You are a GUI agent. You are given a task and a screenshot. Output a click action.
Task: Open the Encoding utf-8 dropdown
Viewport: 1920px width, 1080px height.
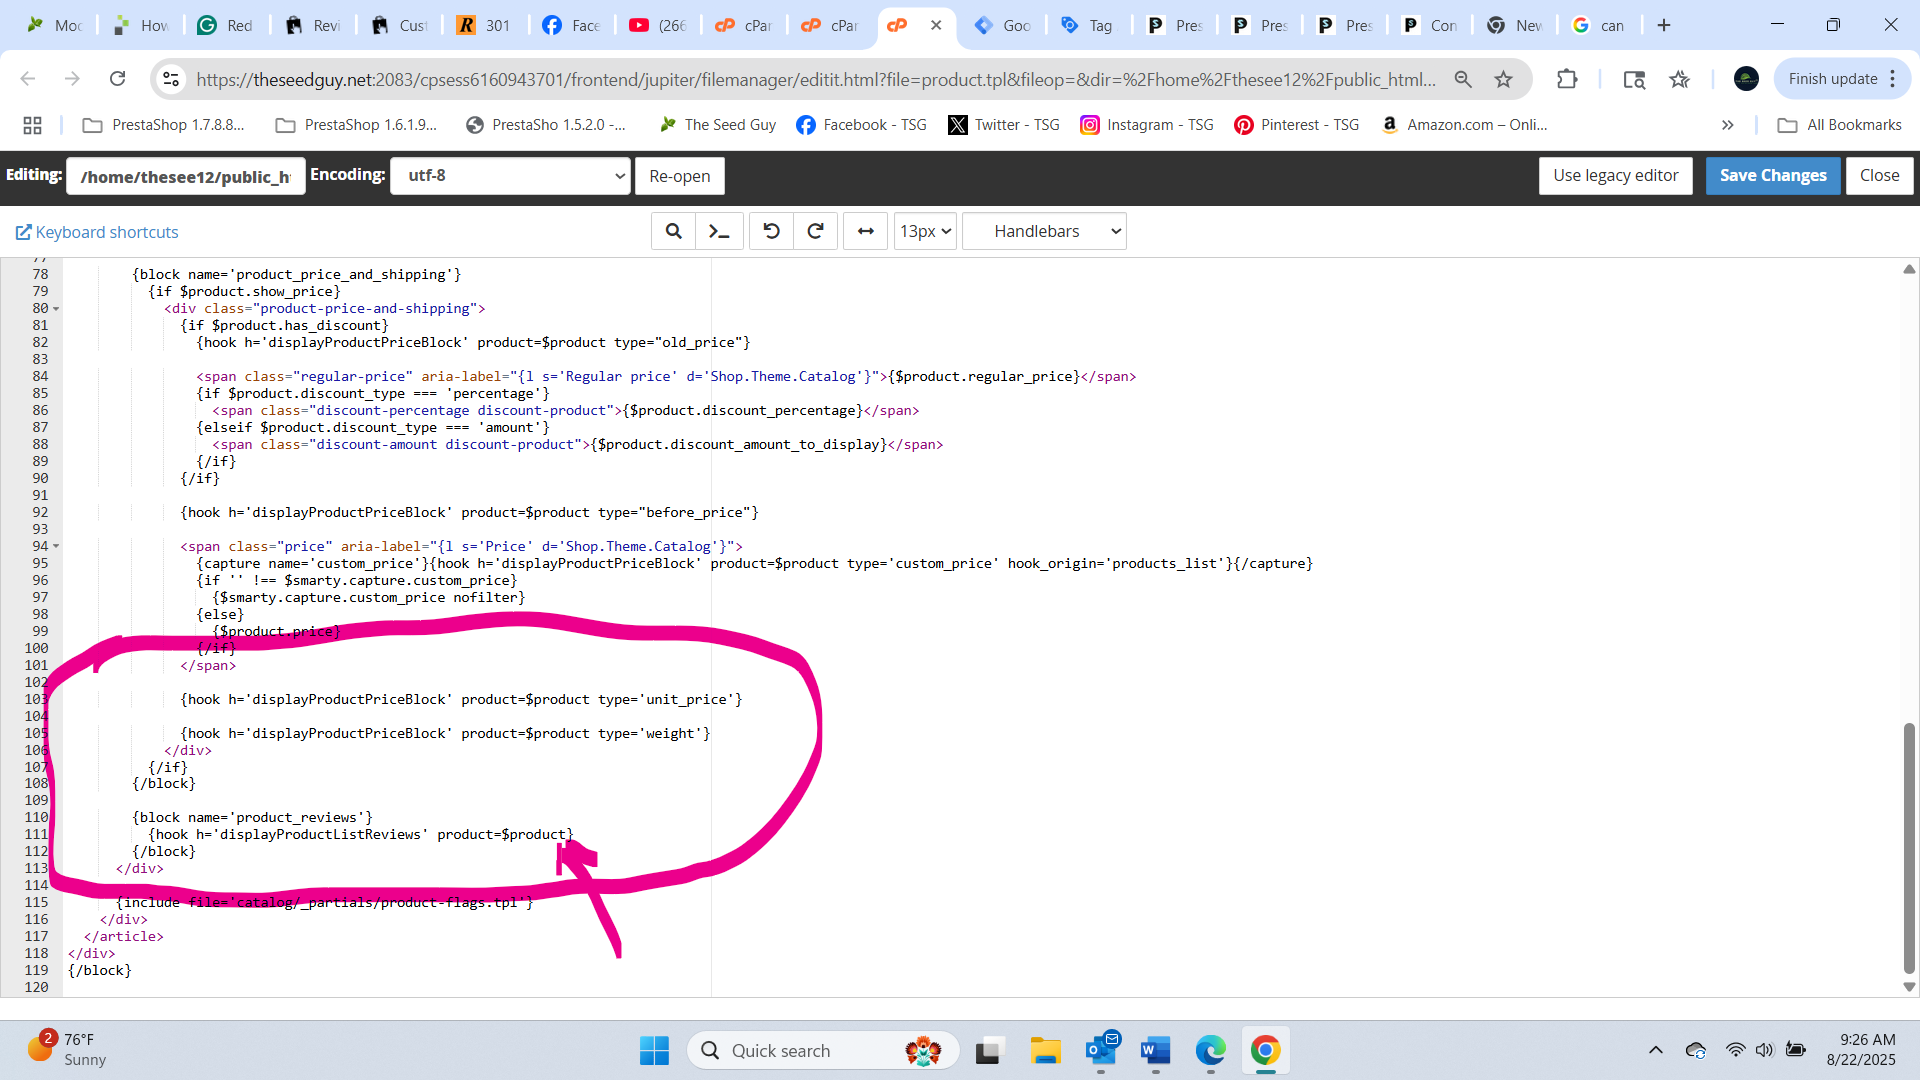pos(510,176)
